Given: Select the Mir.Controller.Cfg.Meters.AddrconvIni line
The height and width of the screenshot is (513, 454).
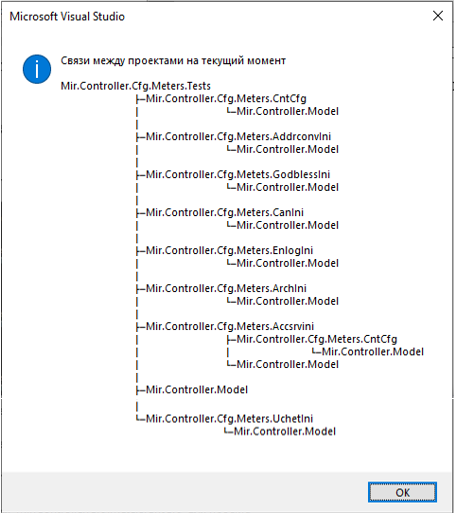Looking at the screenshot, I should point(238,137).
